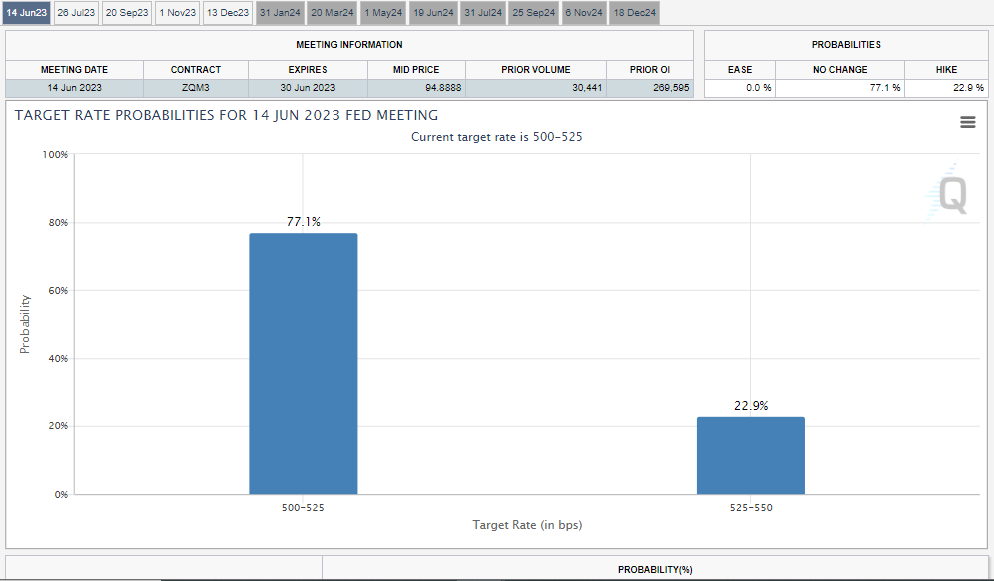This screenshot has height=581, width=994.
Task: Go to the 1 May24 tab
Action: coord(383,13)
